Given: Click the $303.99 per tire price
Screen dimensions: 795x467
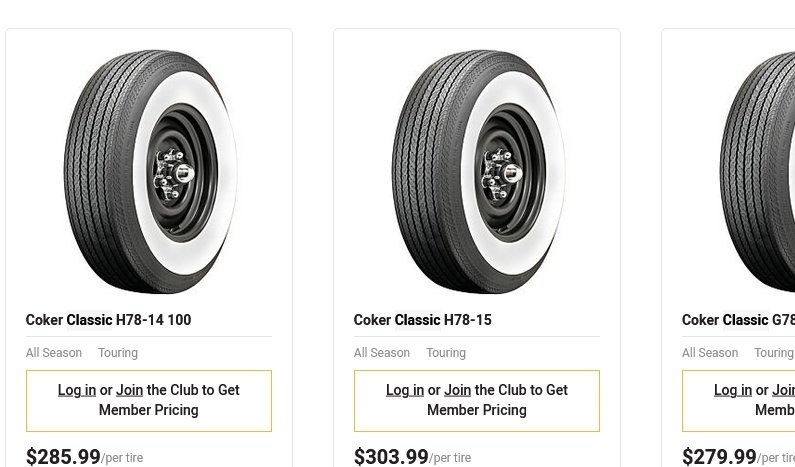Looking at the screenshot, I should [x=391, y=457].
